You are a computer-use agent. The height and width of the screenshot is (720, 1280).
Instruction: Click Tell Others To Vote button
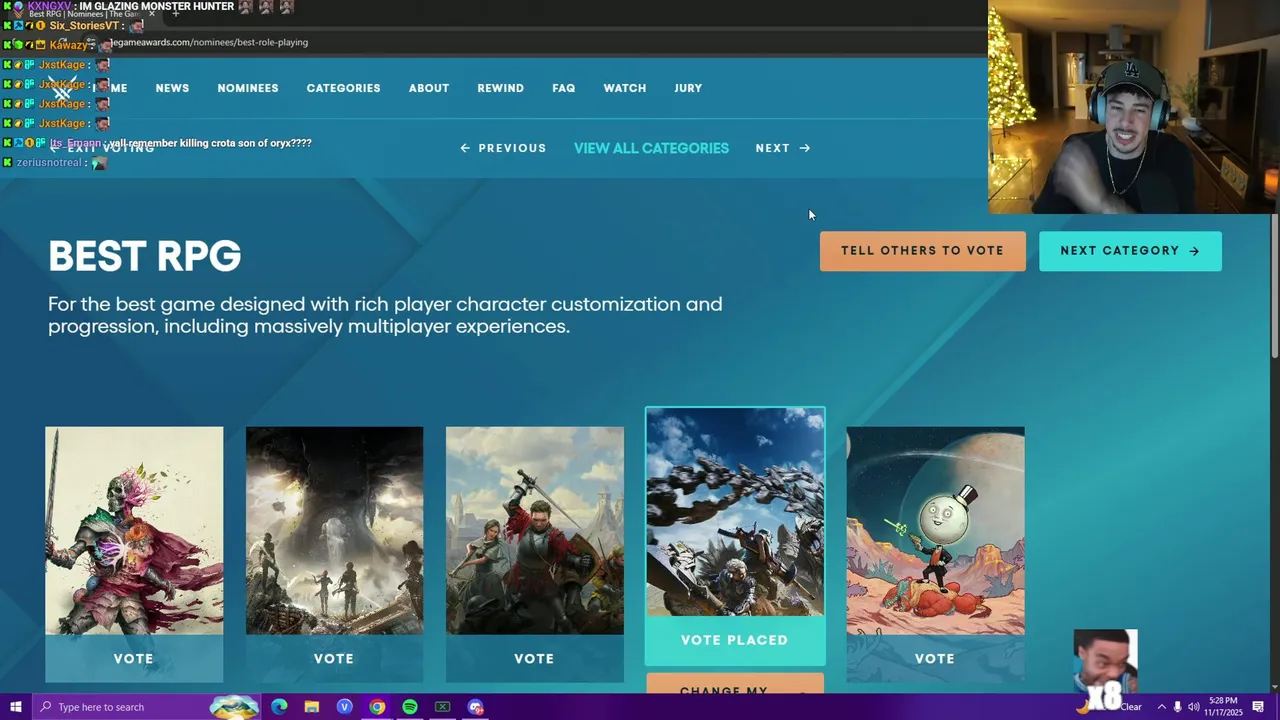[x=922, y=251]
